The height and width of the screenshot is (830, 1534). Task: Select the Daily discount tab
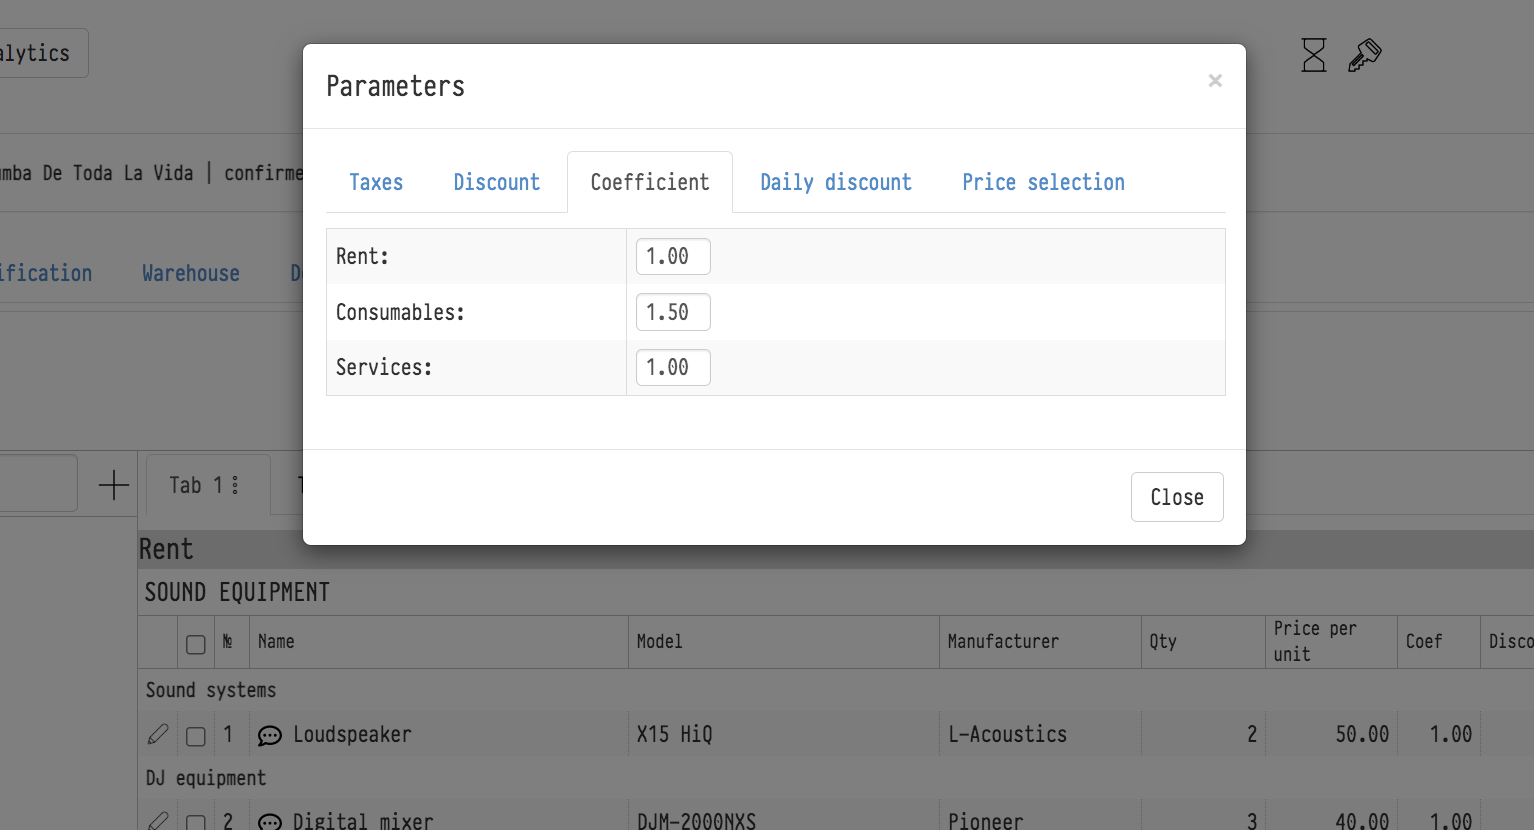point(835,182)
